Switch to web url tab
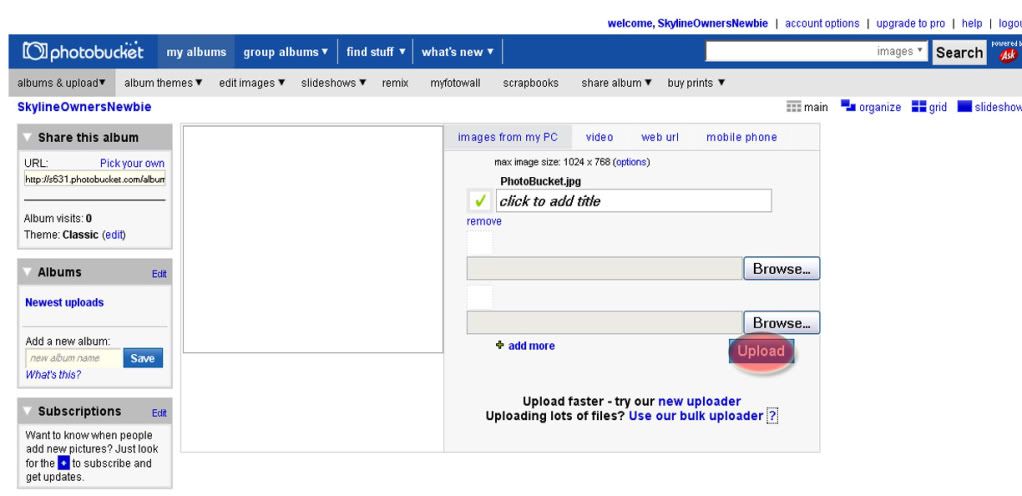The width and height of the screenshot is (1022, 496). pos(660,137)
